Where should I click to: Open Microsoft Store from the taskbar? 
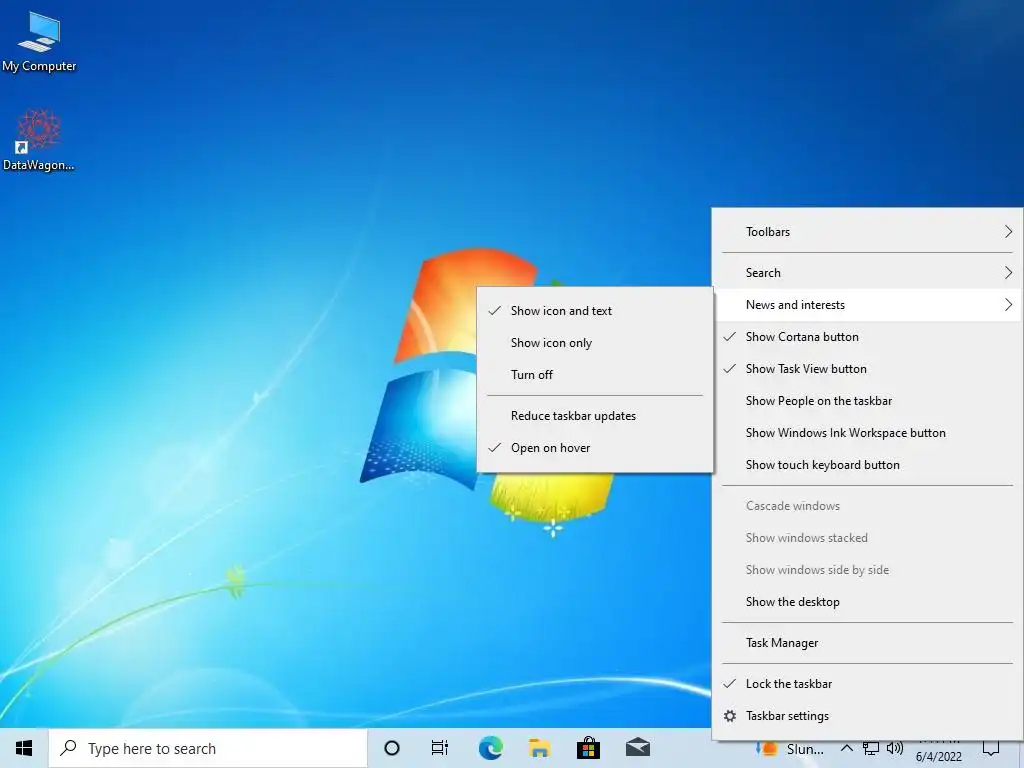coord(588,748)
